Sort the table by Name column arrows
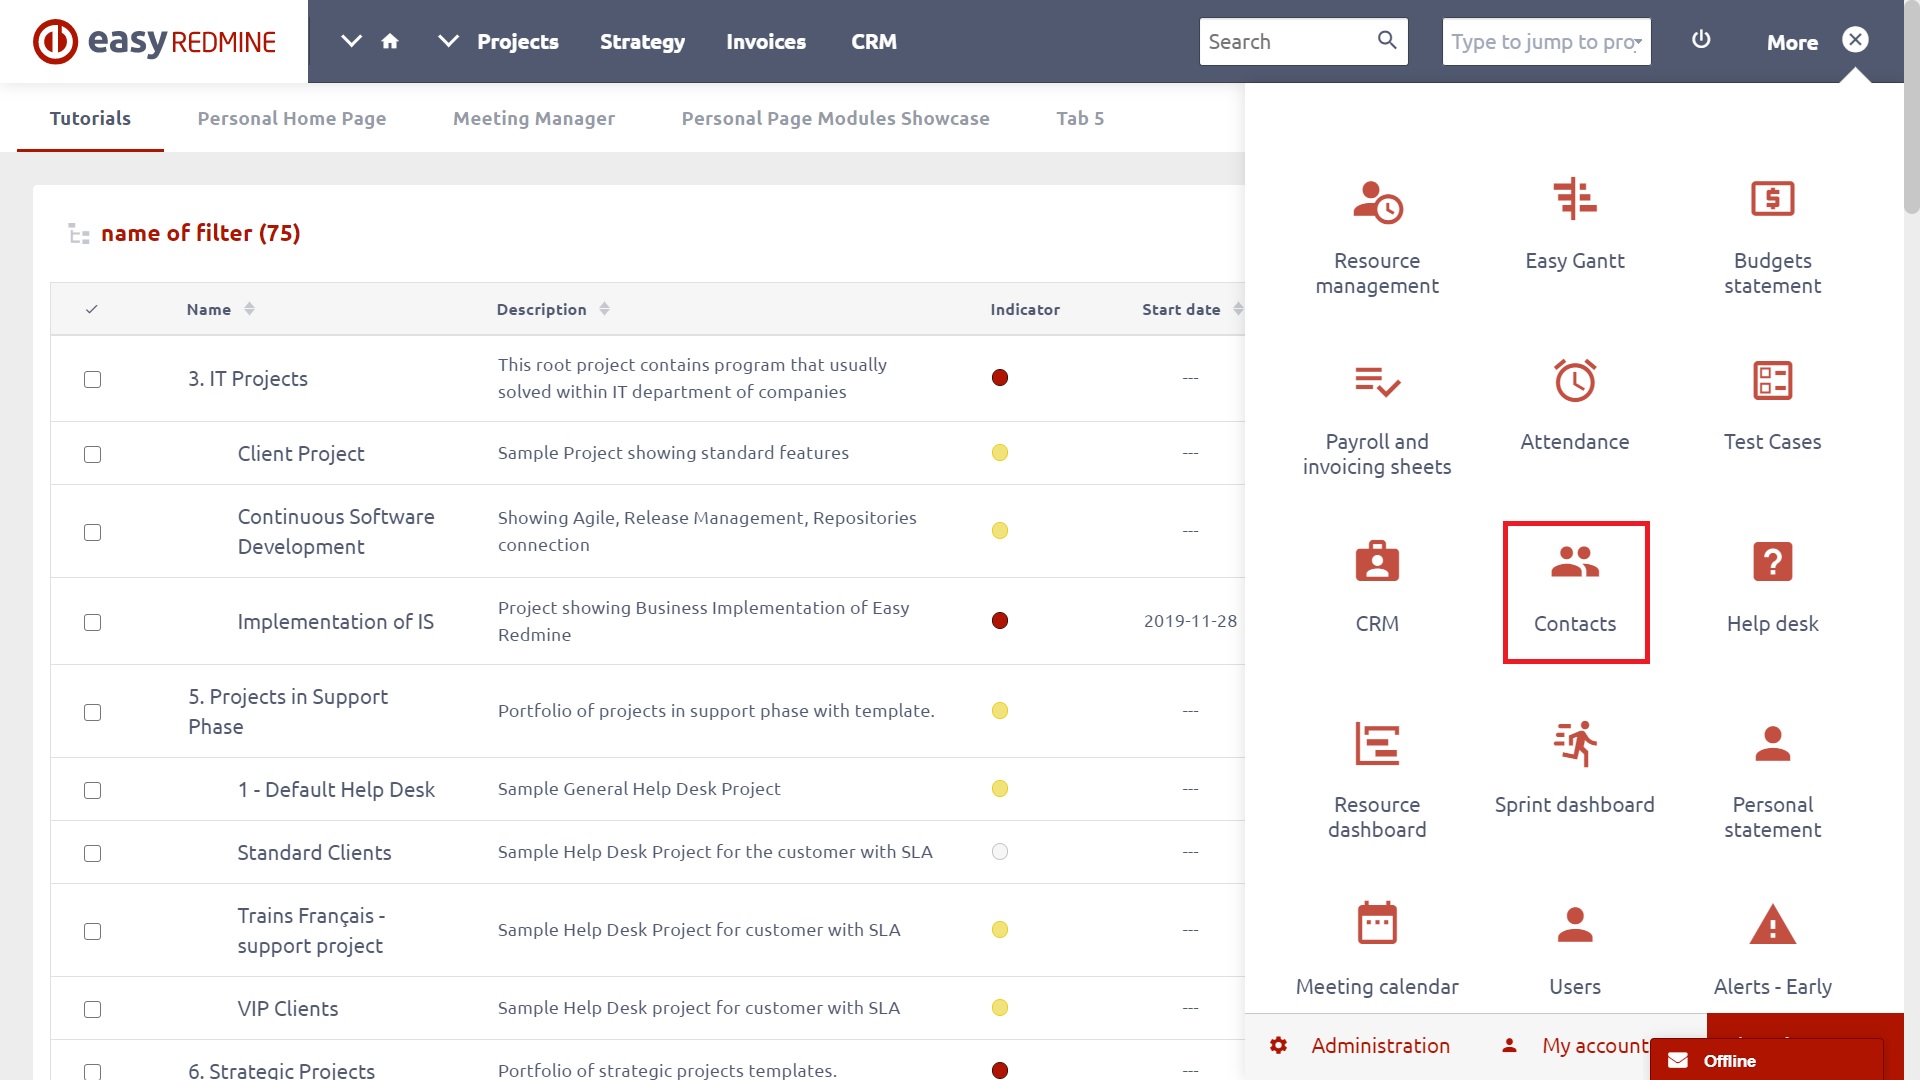 point(249,309)
